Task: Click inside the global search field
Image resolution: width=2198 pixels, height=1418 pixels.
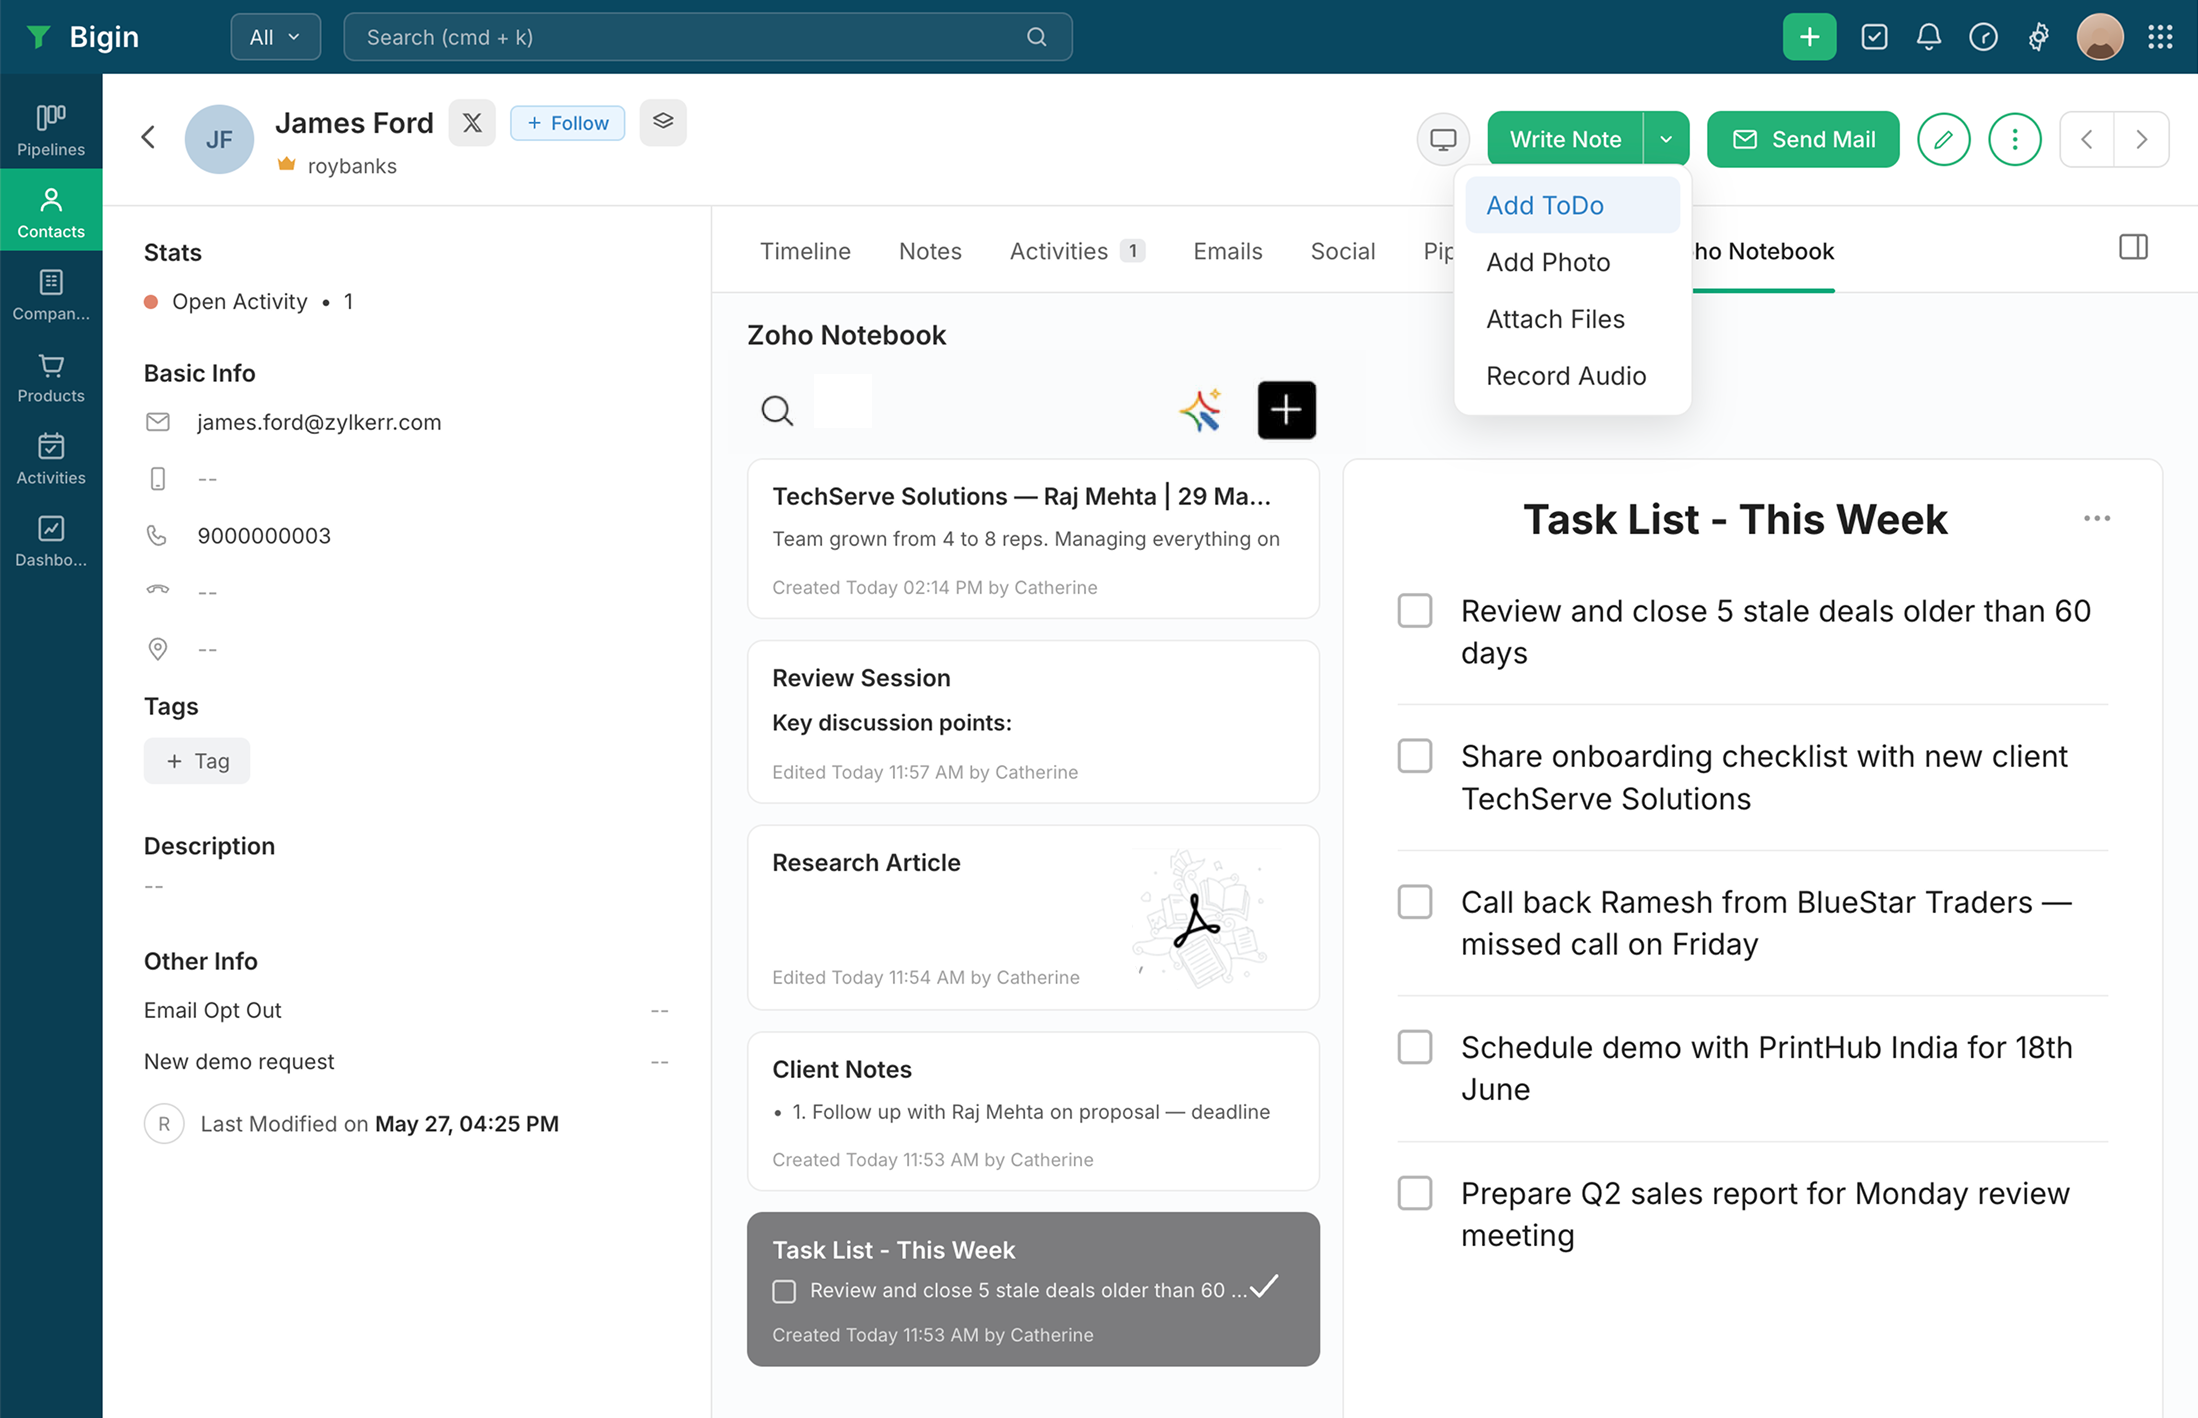Action: (x=708, y=37)
